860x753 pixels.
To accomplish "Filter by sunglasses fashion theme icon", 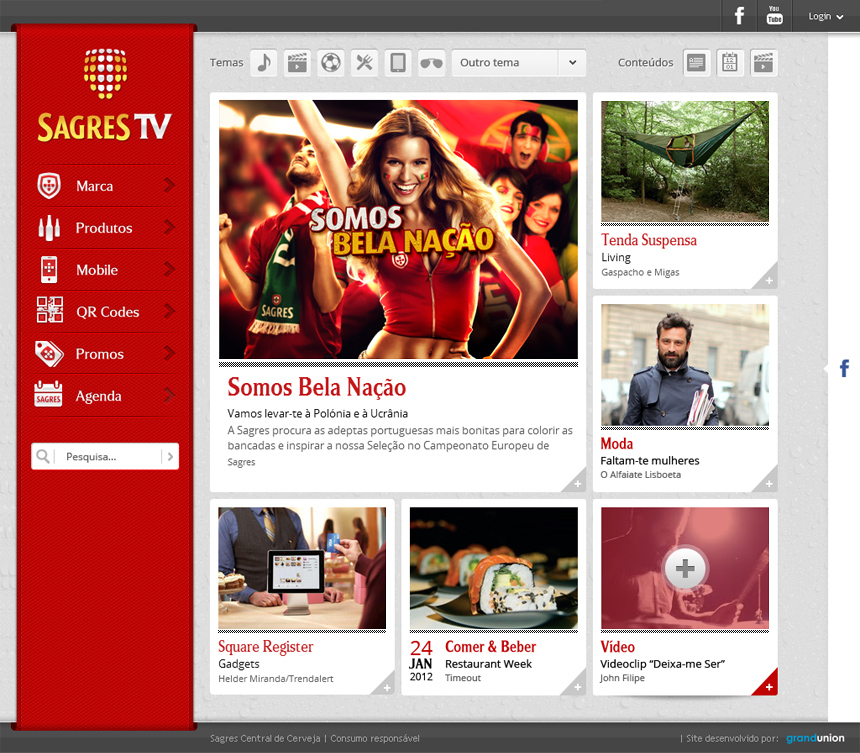I will (431, 63).
